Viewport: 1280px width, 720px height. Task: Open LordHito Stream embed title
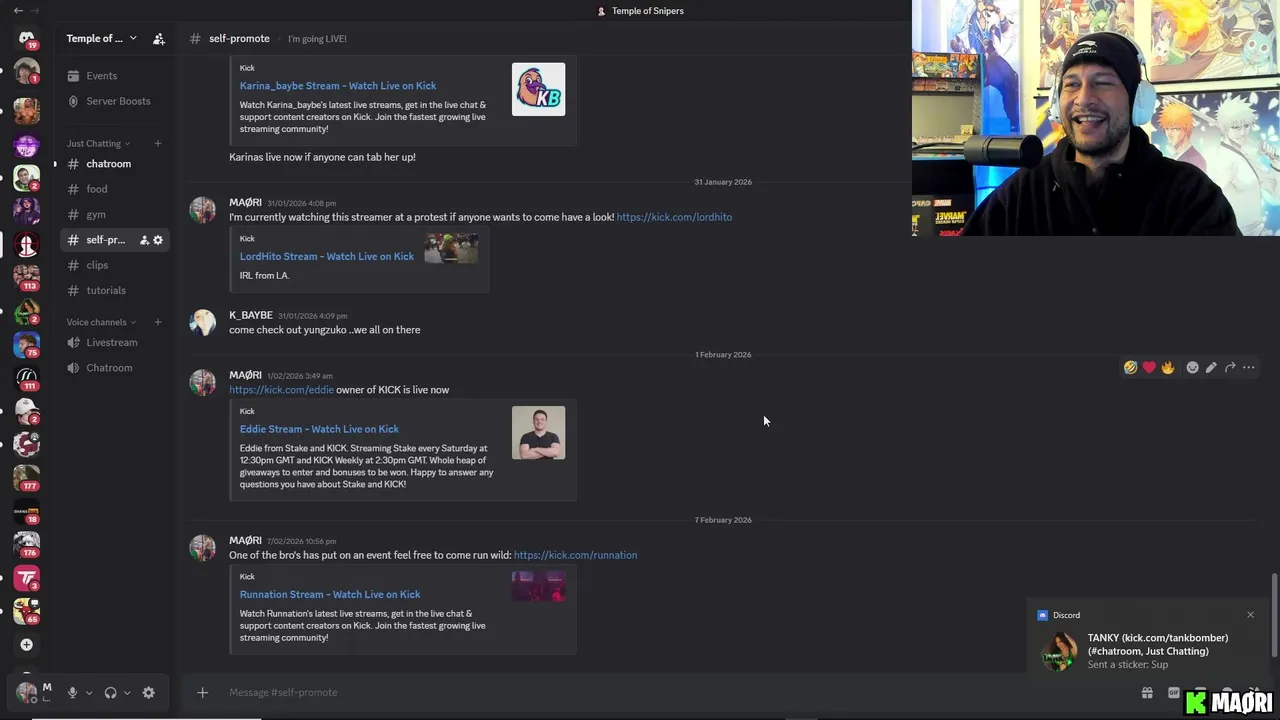[327, 256]
